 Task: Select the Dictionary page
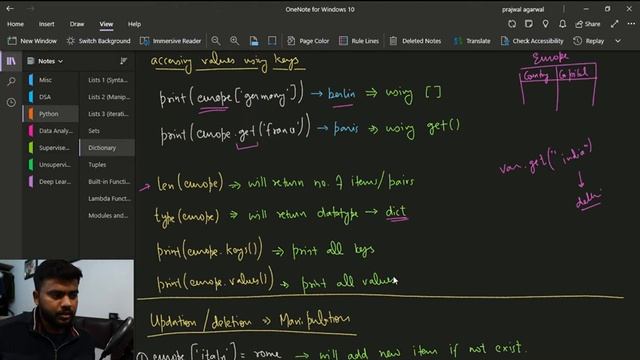click(x=107, y=148)
